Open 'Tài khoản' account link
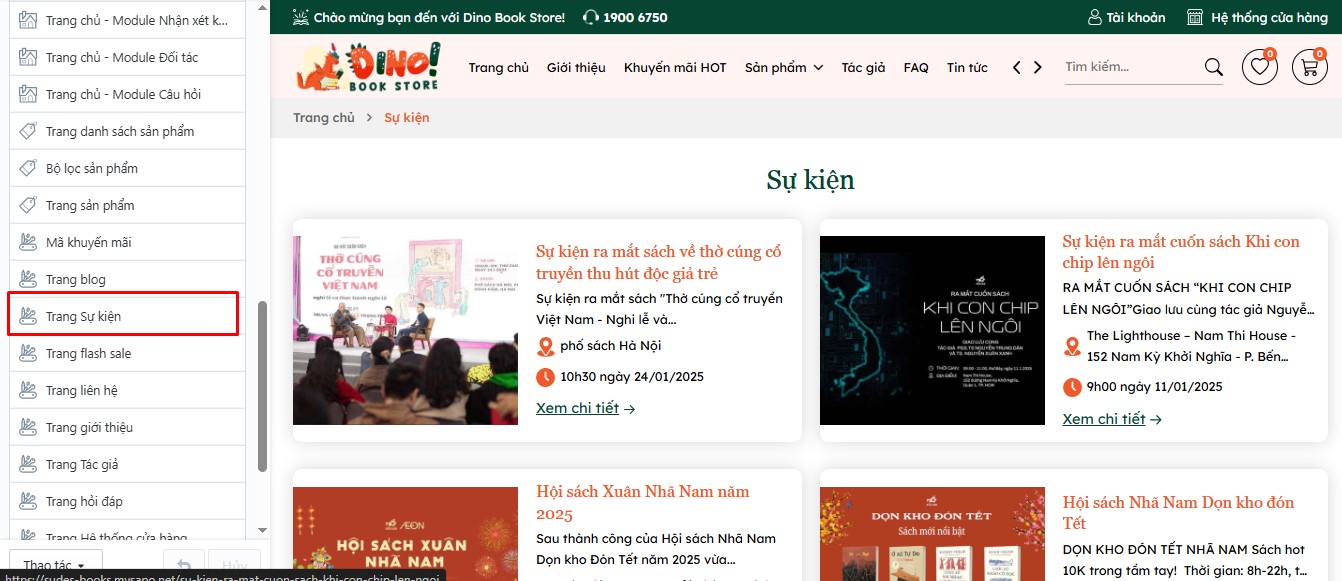1342x581 pixels. [x=1135, y=17]
